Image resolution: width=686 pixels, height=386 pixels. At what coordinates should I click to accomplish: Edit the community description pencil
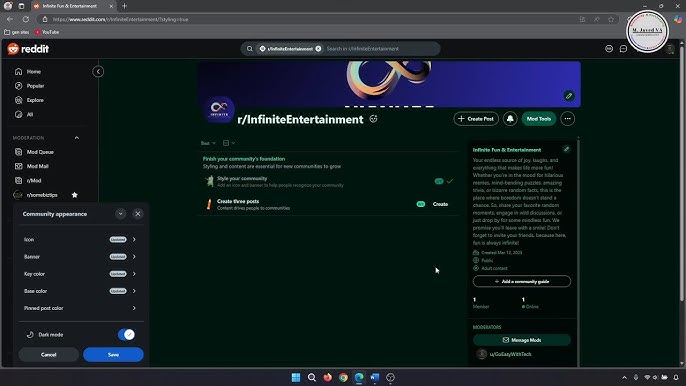[x=566, y=149]
